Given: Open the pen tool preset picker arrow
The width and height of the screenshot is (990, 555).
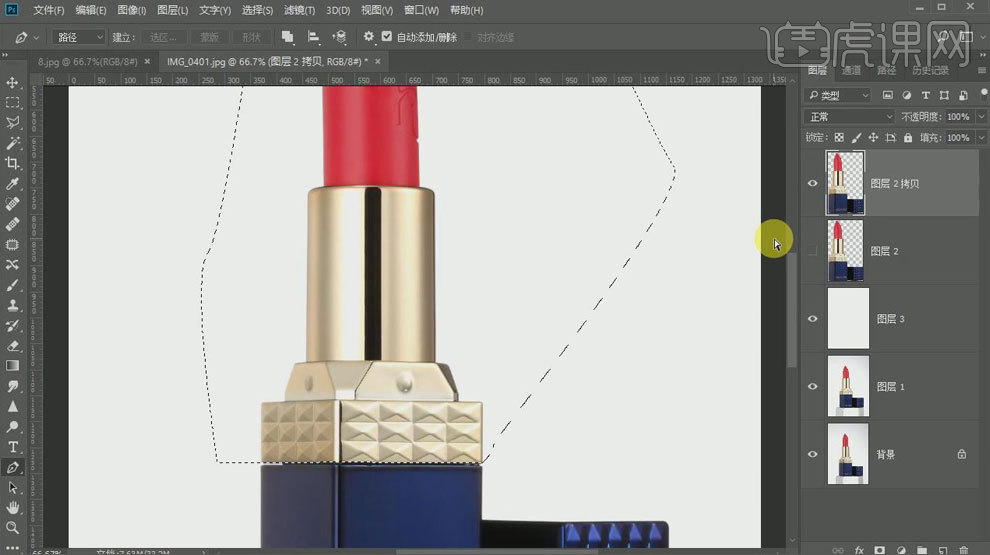Looking at the screenshot, I should [x=37, y=37].
